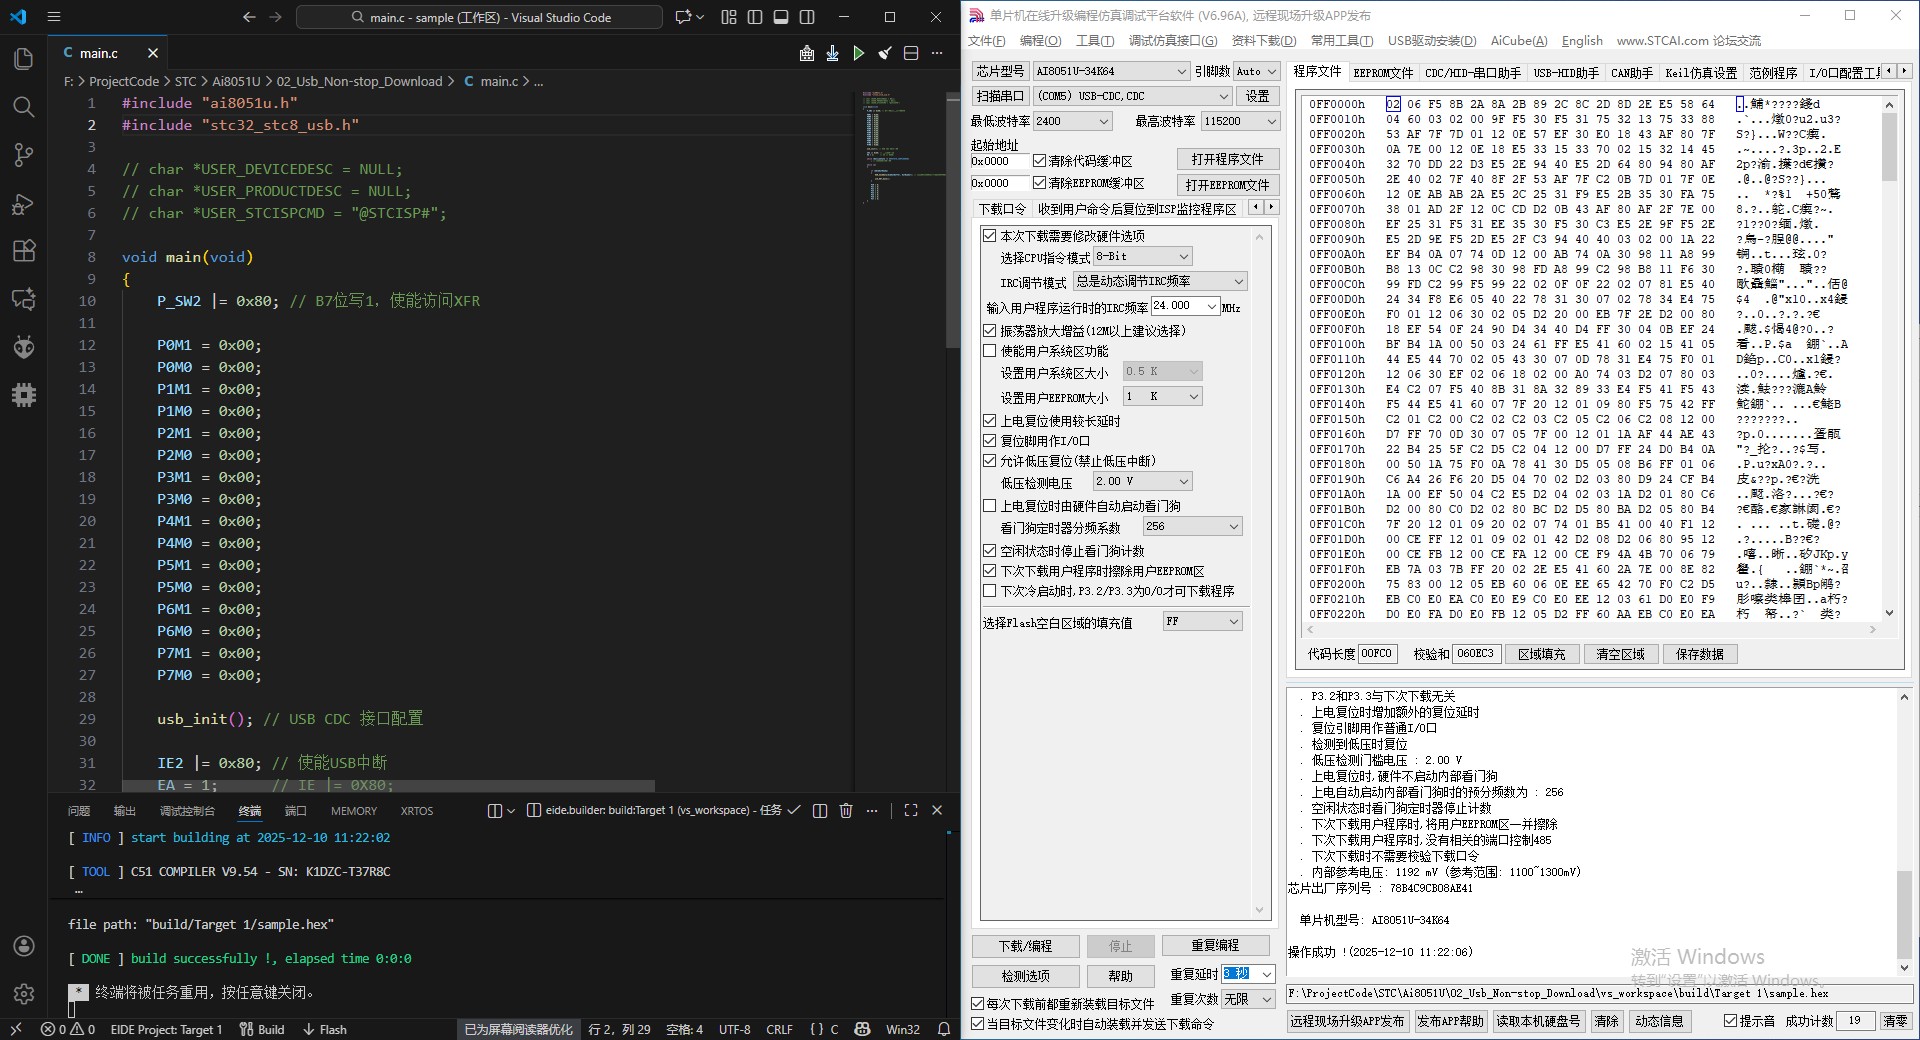Open the Extensions view

pos(24,251)
